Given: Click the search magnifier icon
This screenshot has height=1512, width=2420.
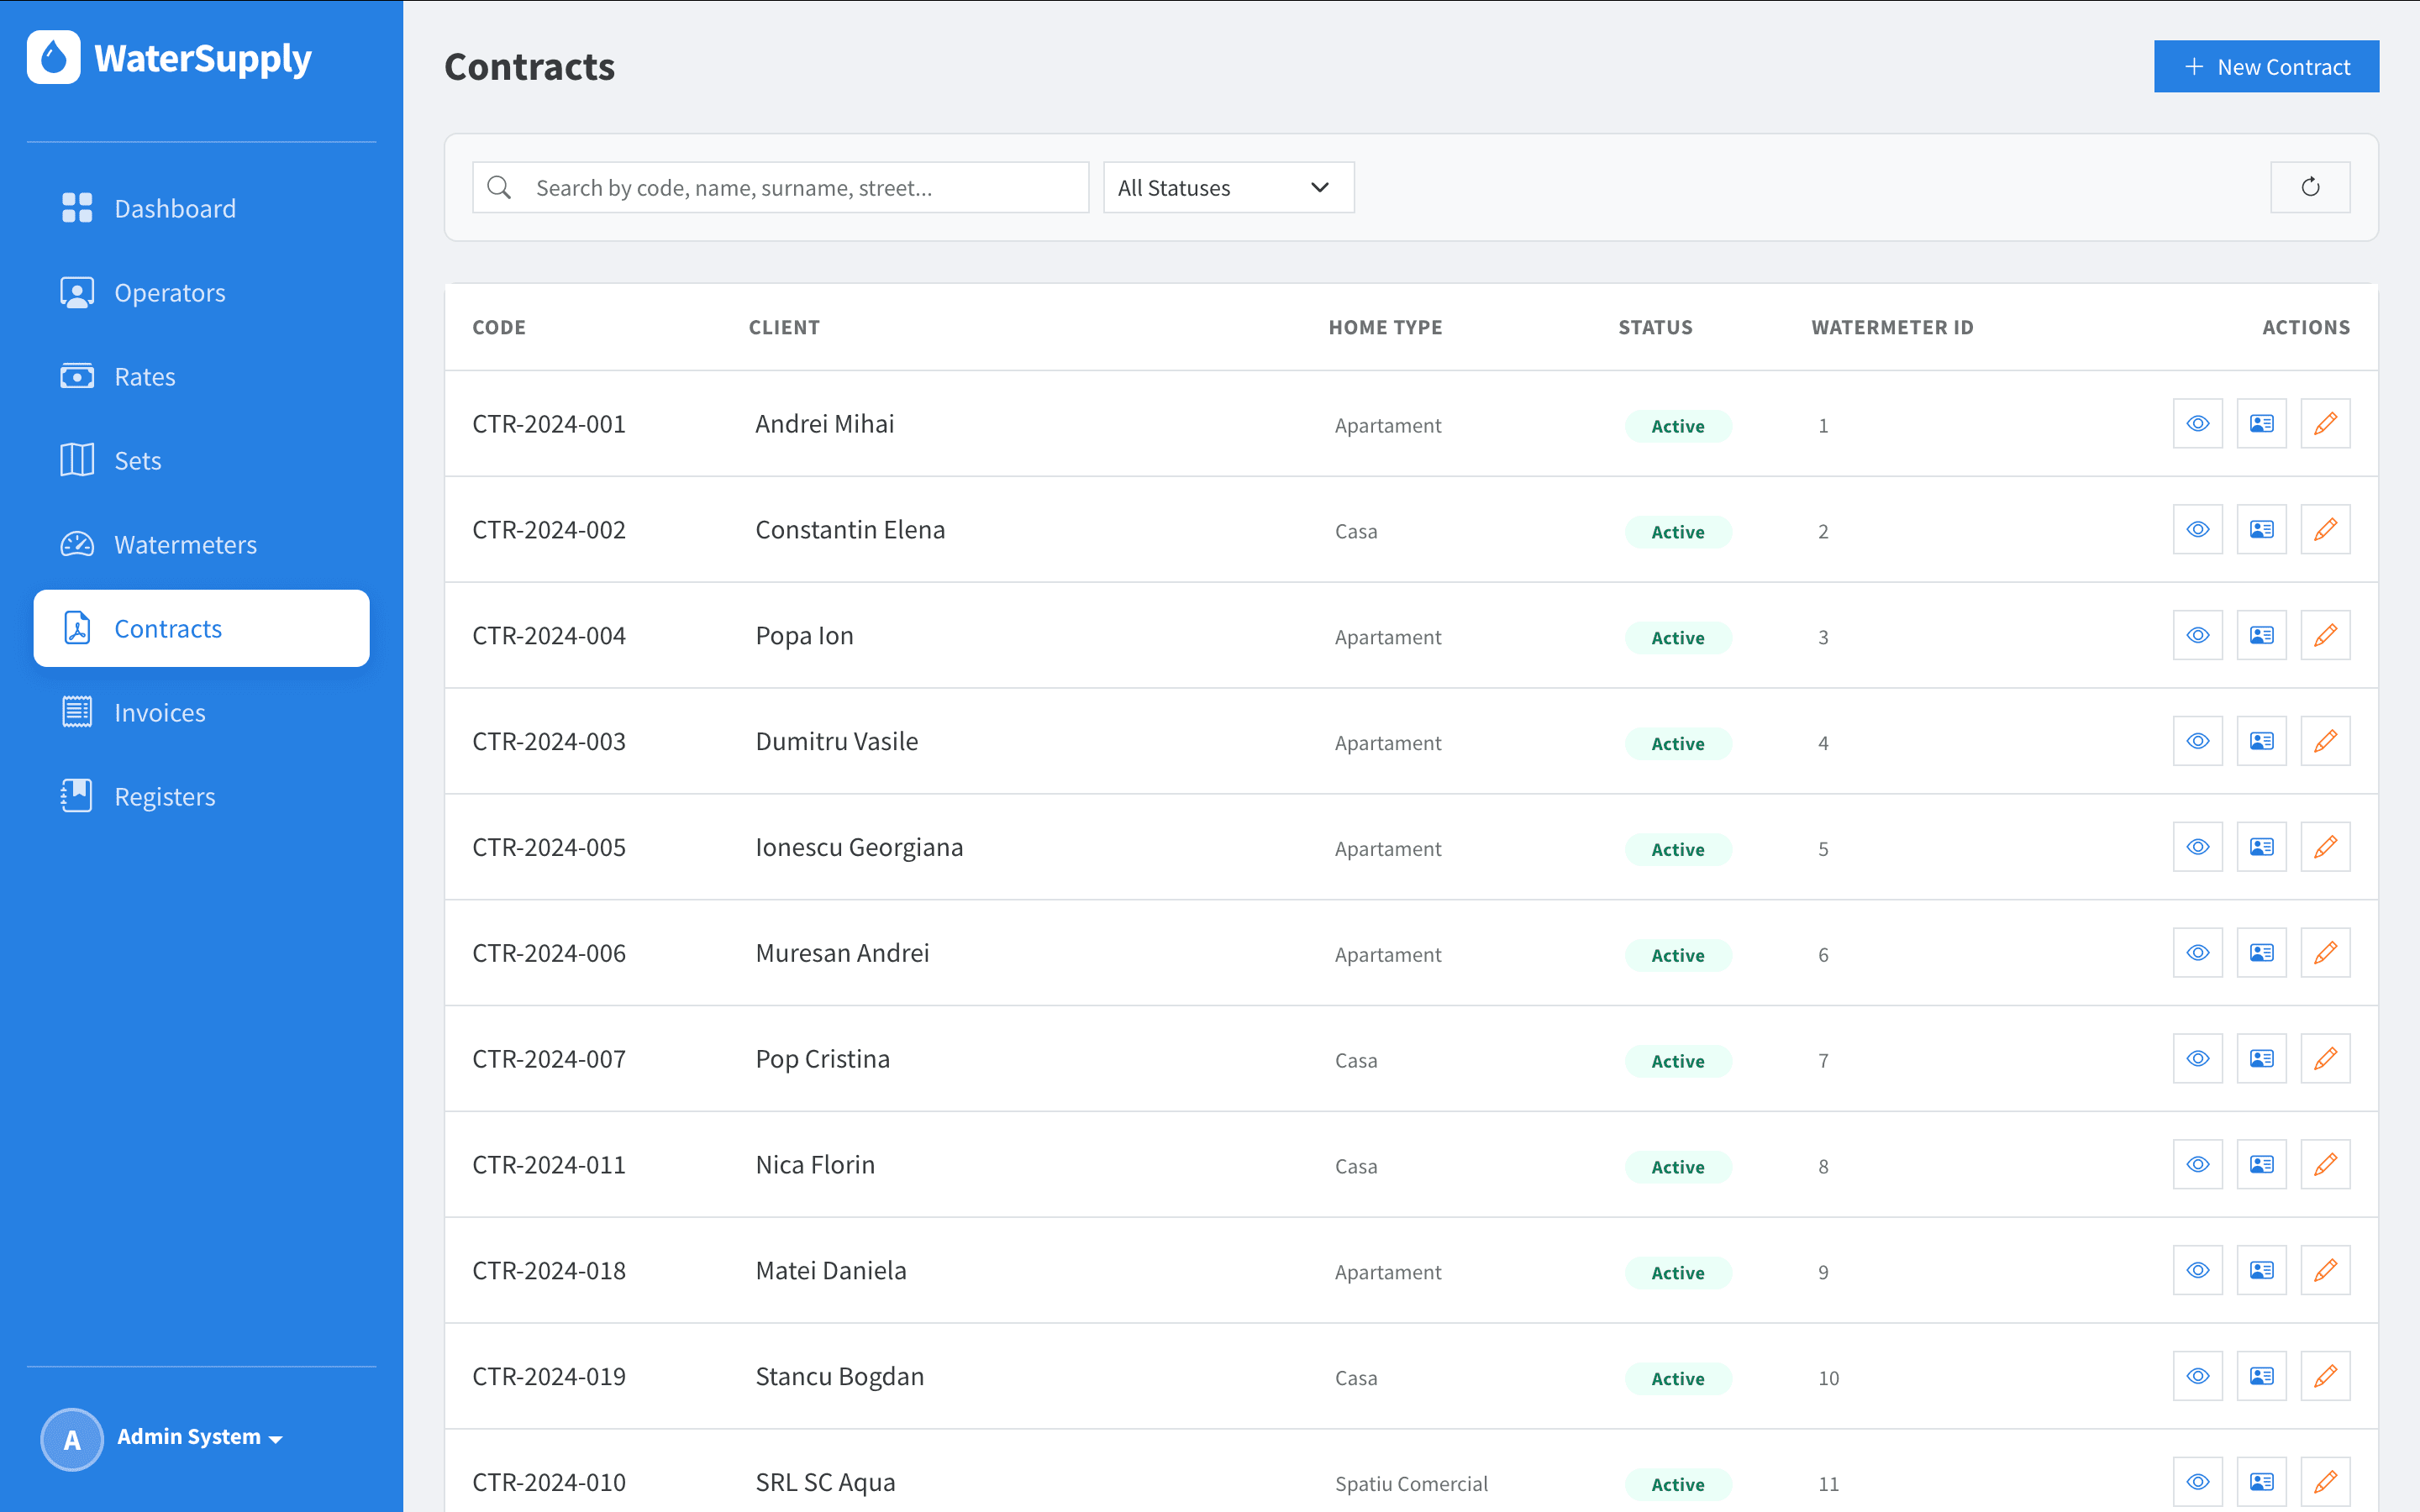Looking at the screenshot, I should point(499,187).
